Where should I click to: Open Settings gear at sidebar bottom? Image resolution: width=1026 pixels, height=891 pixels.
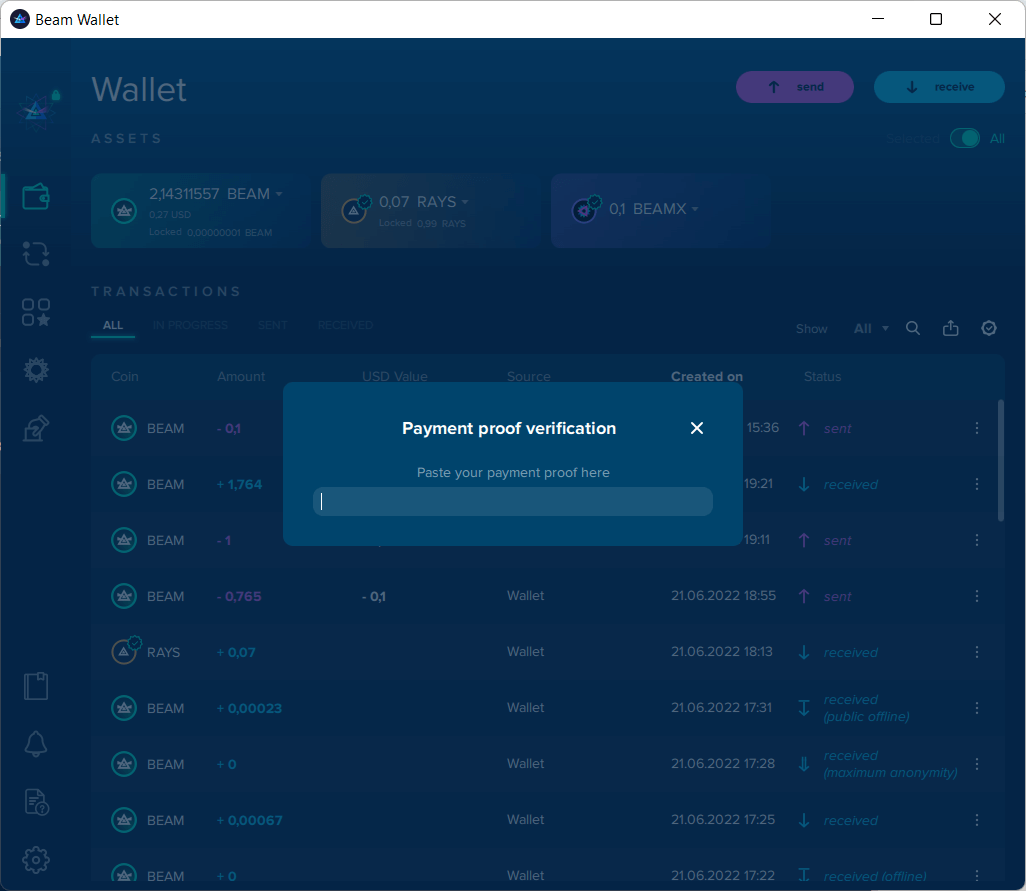[x=36, y=859]
